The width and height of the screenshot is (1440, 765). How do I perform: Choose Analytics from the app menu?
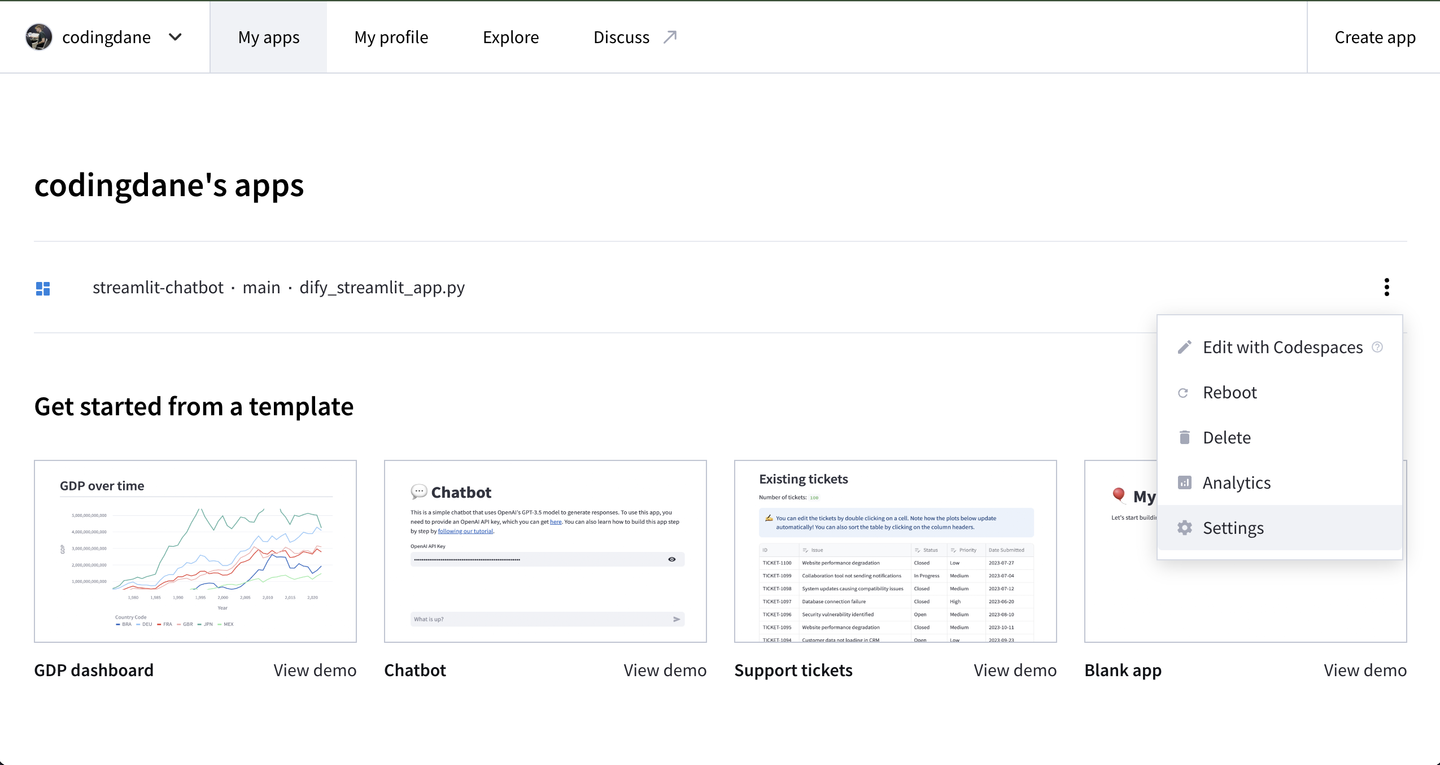[1236, 483]
